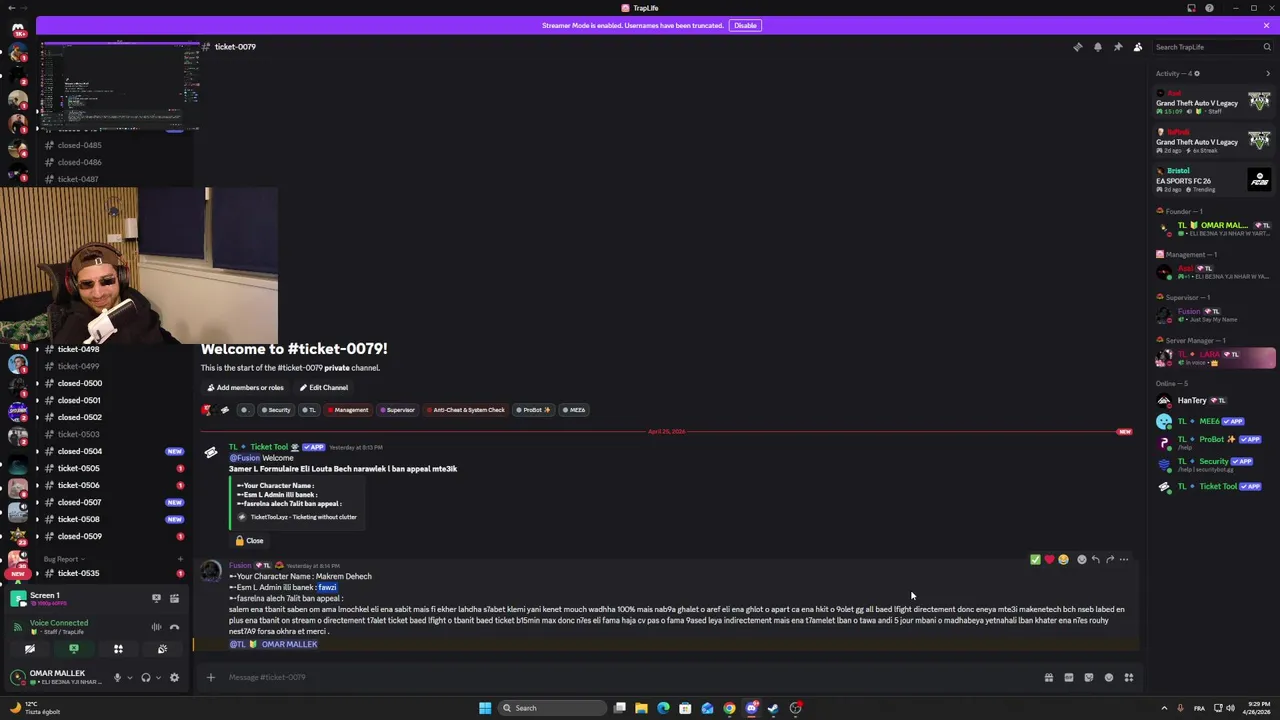Open the Bristol EA SPORTS FC 26 activity
Screen dimensions: 1280x720
click(1215, 180)
